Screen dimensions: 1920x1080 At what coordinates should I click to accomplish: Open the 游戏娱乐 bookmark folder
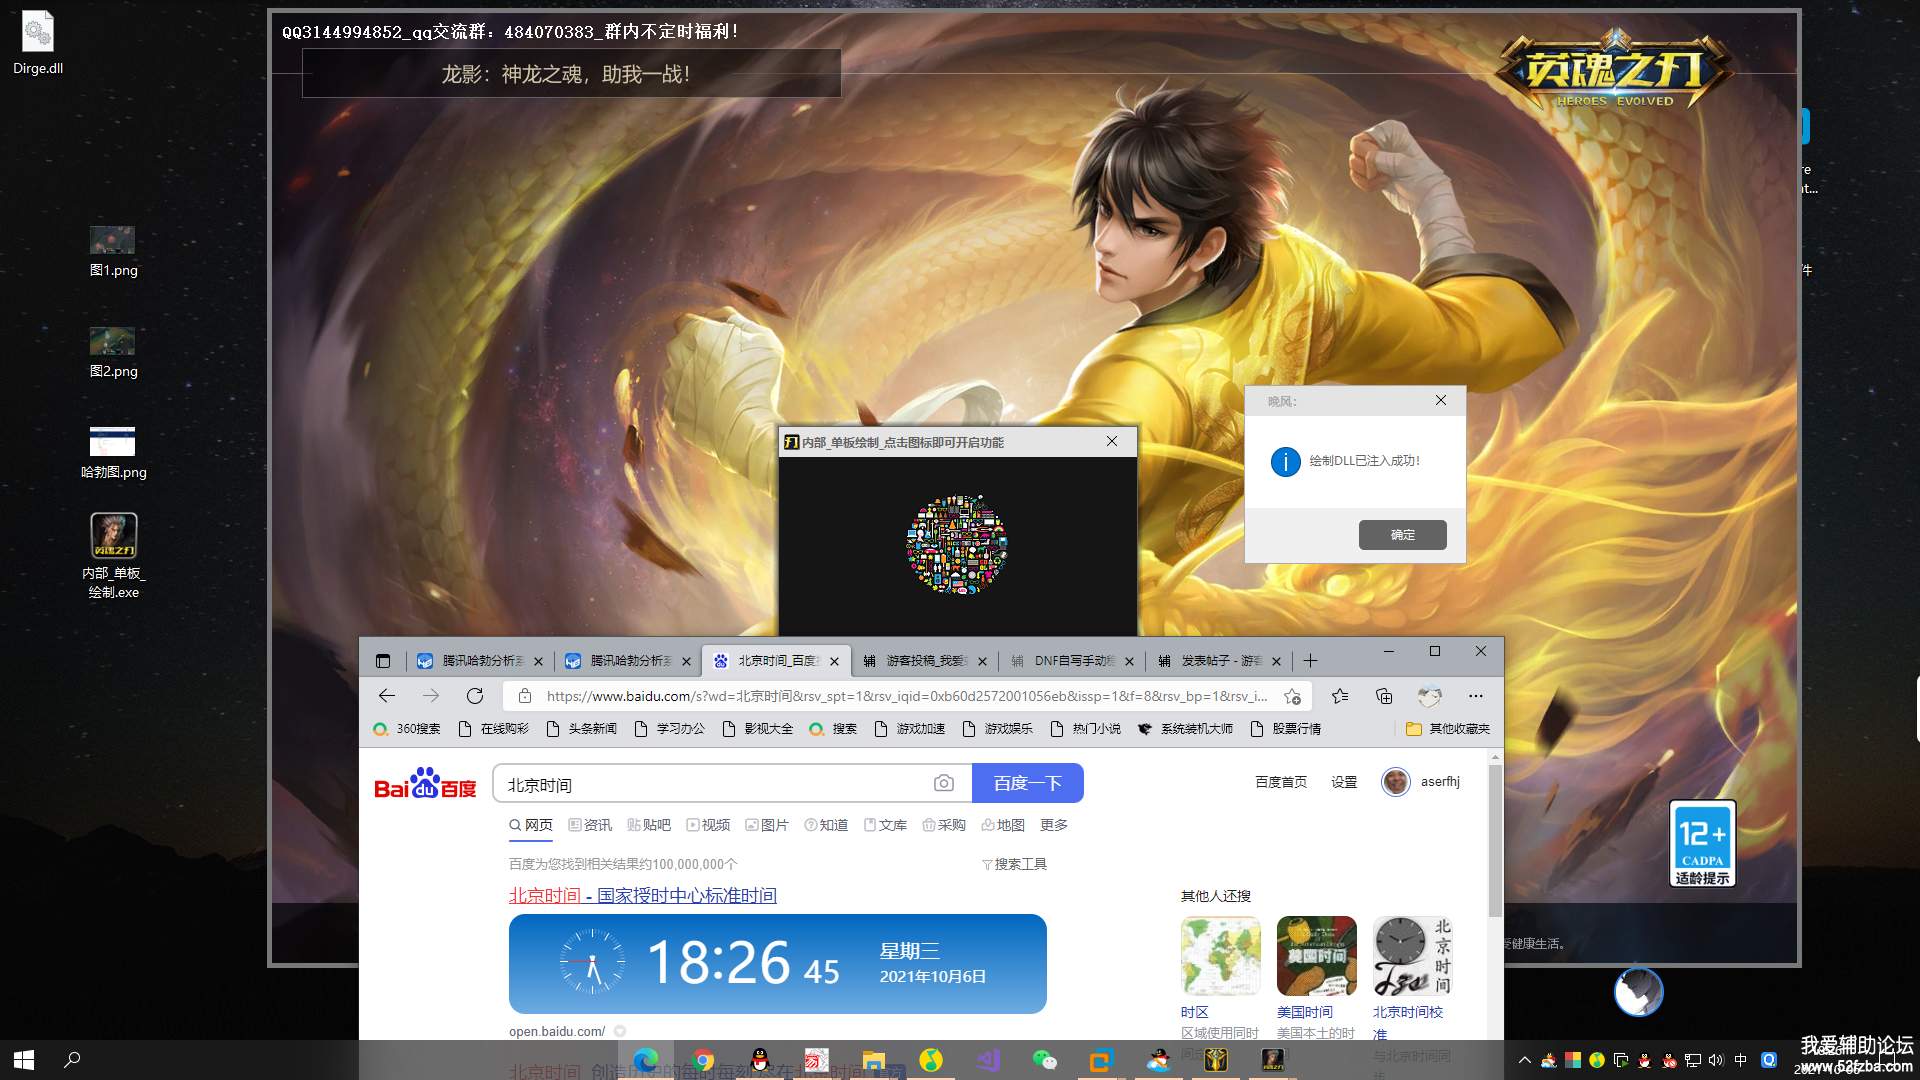(x=997, y=729)
